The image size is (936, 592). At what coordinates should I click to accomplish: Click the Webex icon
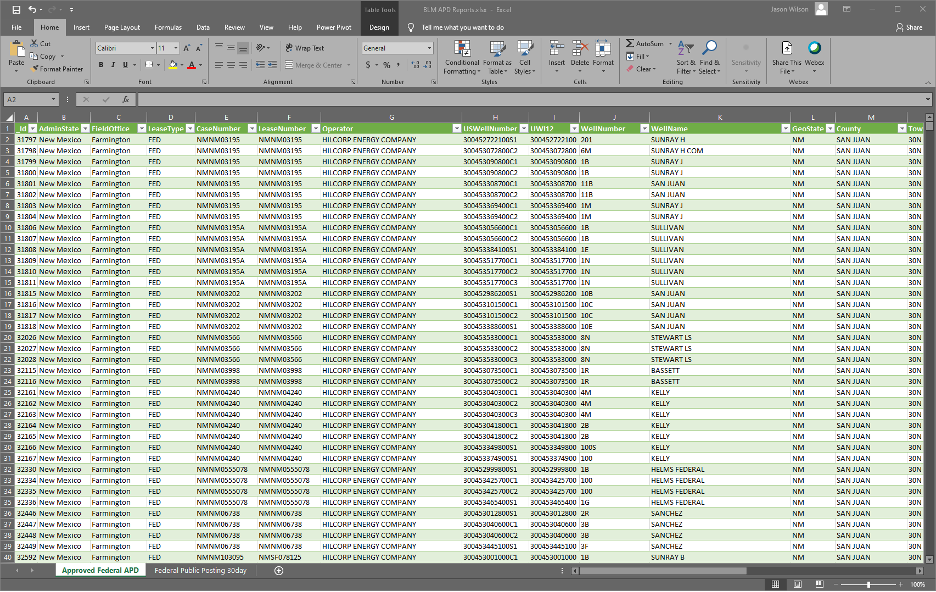(x=814, y=48)
